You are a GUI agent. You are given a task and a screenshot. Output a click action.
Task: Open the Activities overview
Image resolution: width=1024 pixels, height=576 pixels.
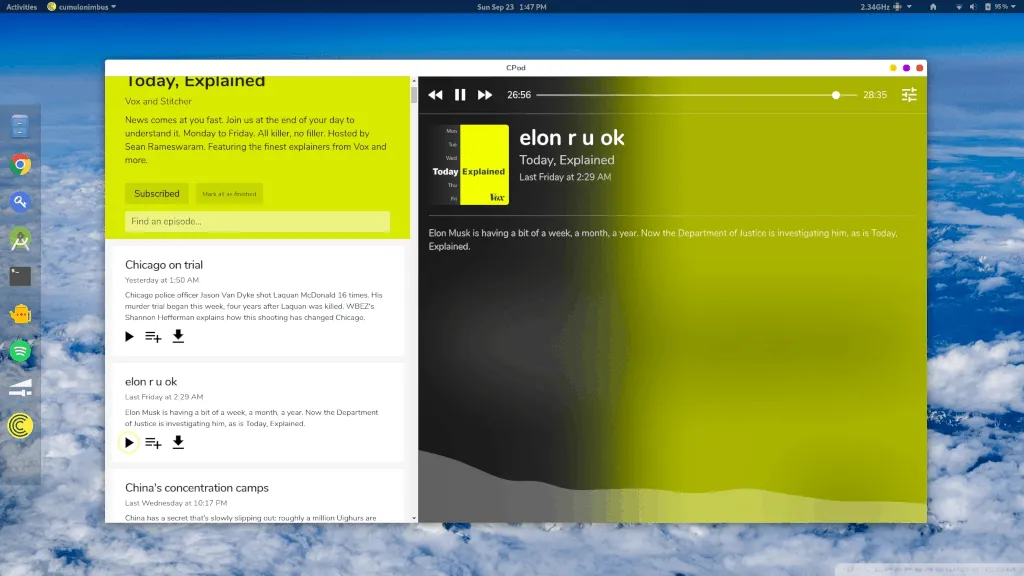coord(21,7)
